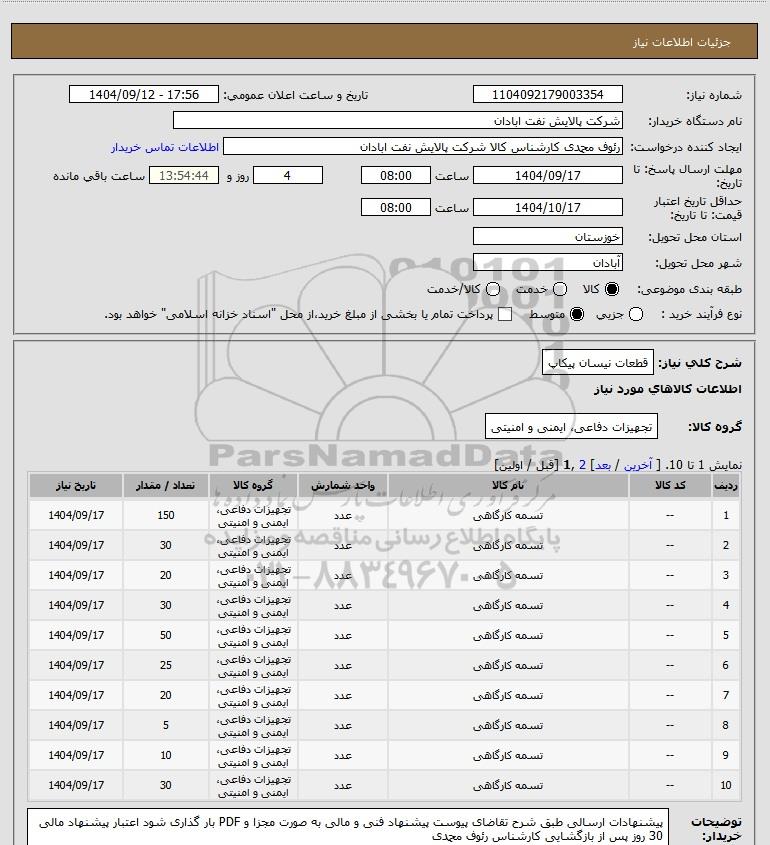Click the announcement date field 1404/09/12 - 17:56
Image resolution: width=770 pixels, height=845 pixels.
[144, 94]
